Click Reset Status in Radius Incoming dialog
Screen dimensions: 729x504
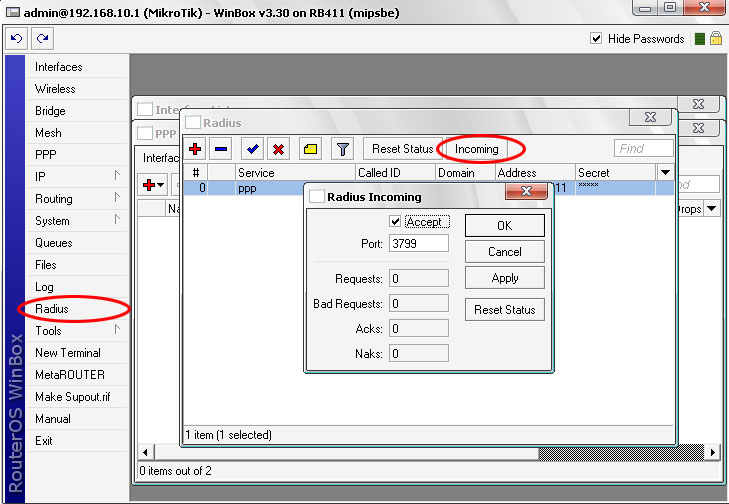504,310
